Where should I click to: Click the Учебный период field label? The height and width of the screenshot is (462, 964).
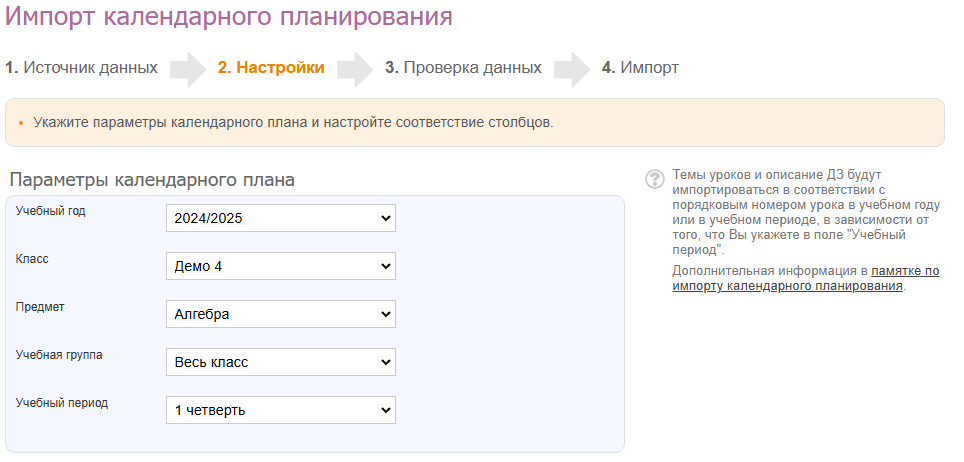coord(62,403)
